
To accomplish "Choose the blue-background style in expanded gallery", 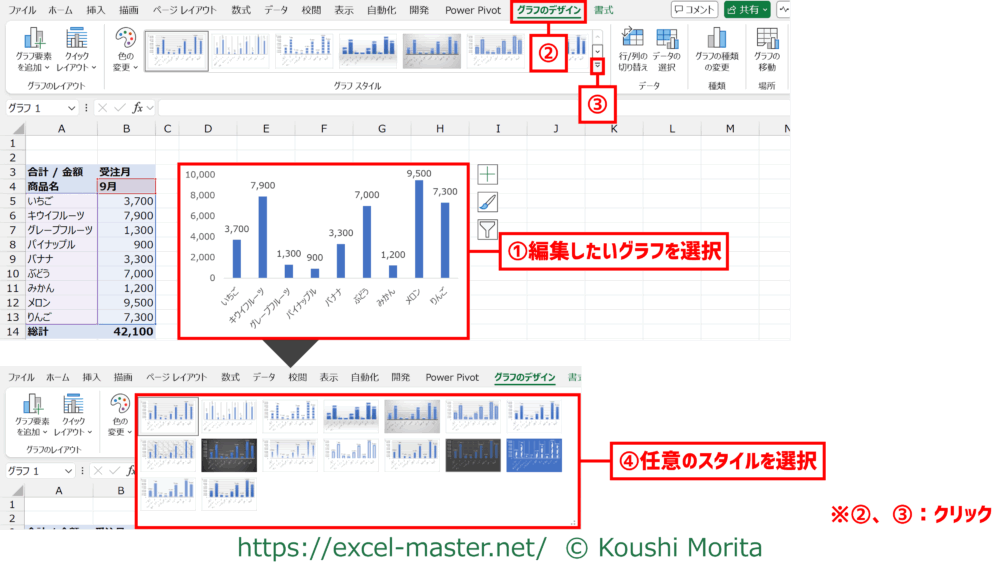I will coord(534,455).
